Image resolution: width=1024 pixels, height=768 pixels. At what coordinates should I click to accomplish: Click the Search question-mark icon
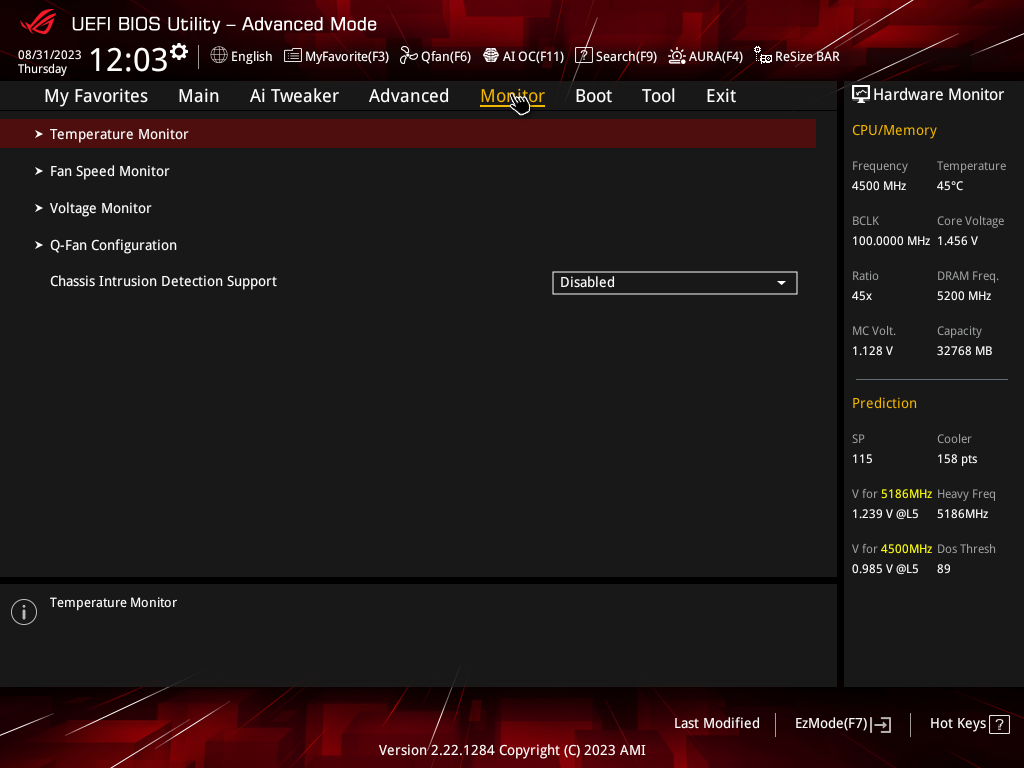tap(583, 56)
